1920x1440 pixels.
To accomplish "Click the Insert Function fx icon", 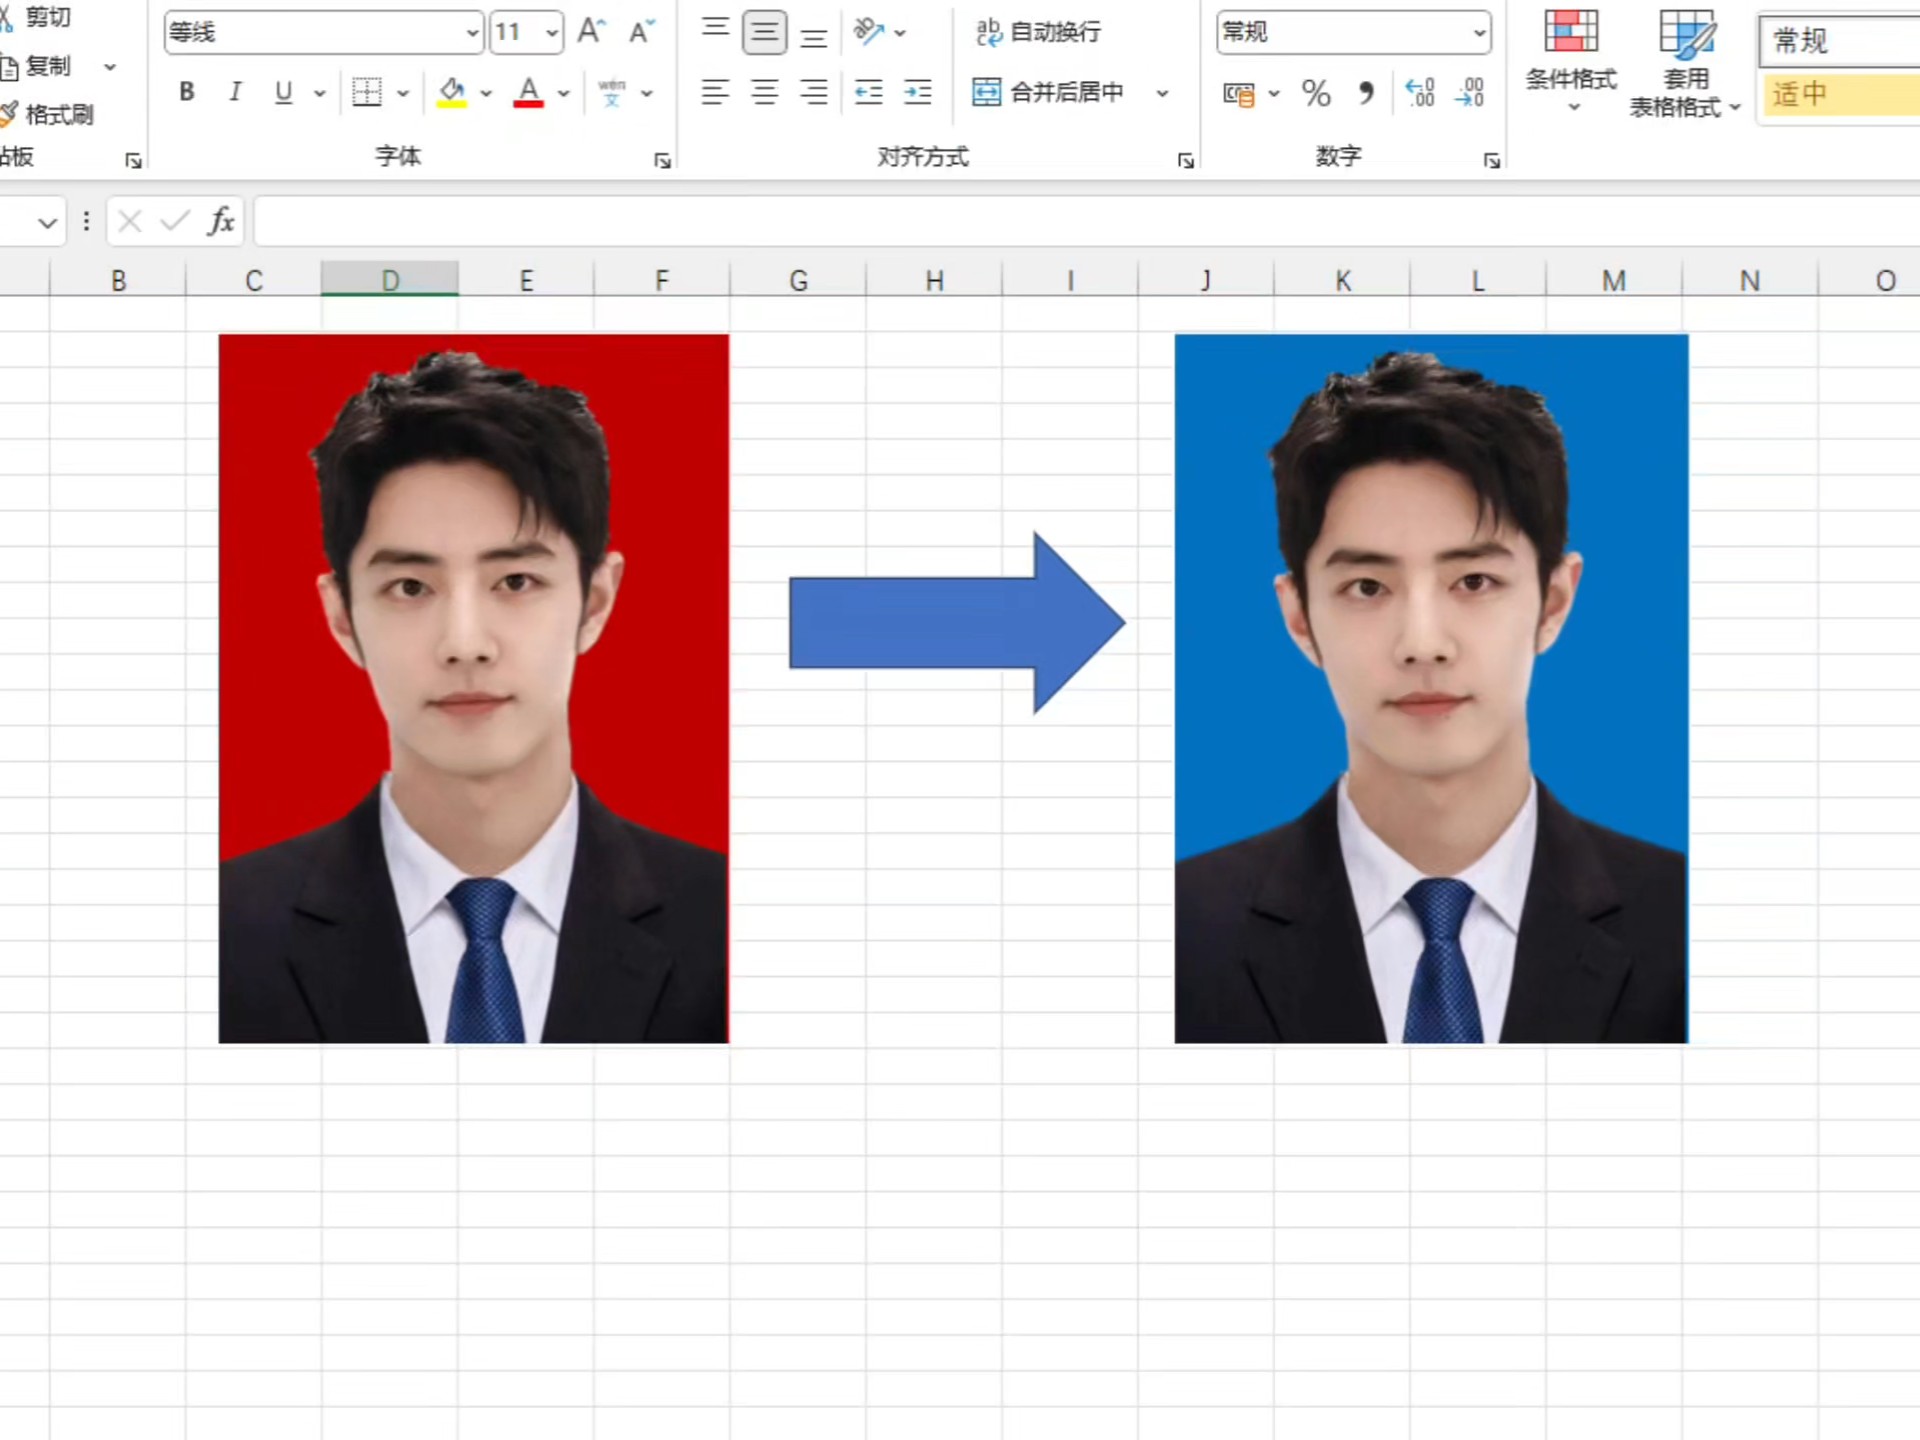I will pos(221,220).
